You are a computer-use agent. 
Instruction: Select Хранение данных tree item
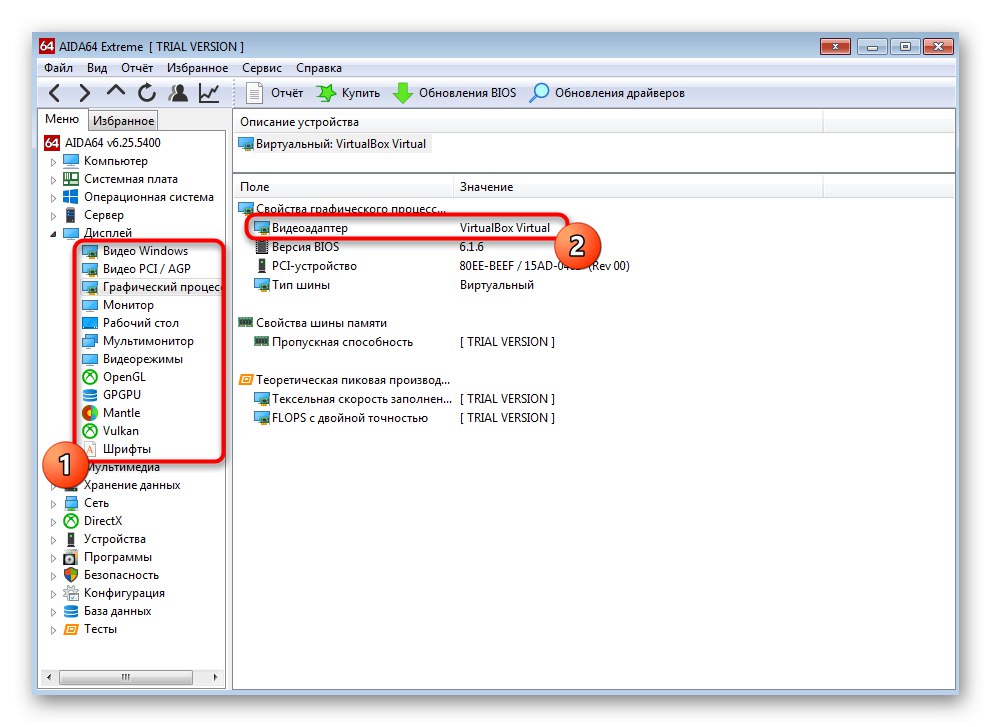pyautogui.click(x=131, y=486)
